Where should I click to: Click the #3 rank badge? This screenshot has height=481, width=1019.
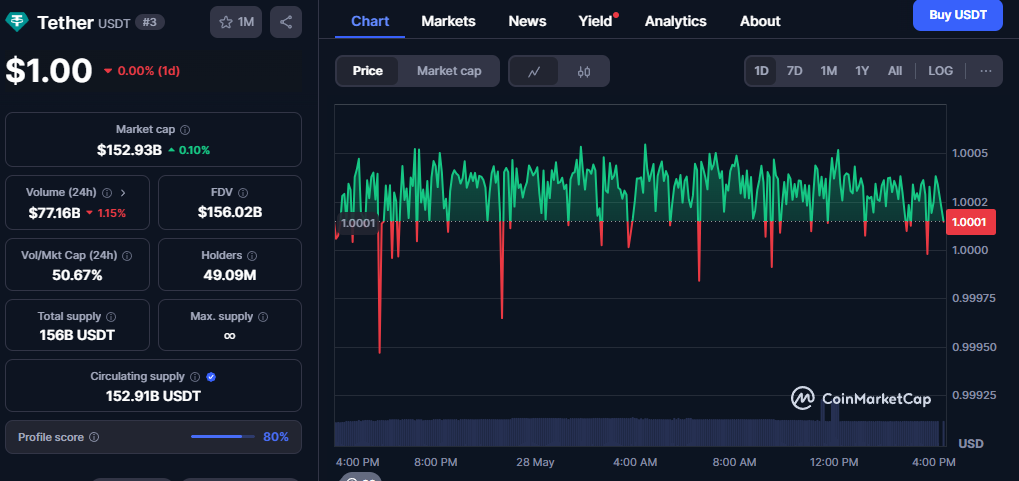pyautogui.click(x=149, y=22)
